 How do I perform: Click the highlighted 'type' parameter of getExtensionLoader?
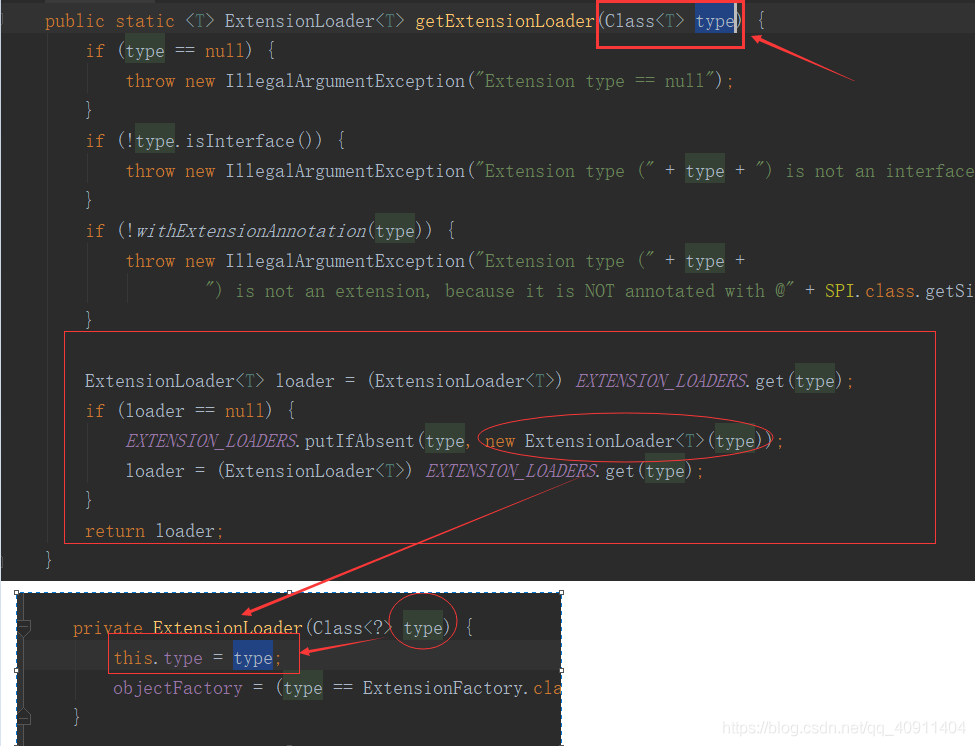(715, 21)
